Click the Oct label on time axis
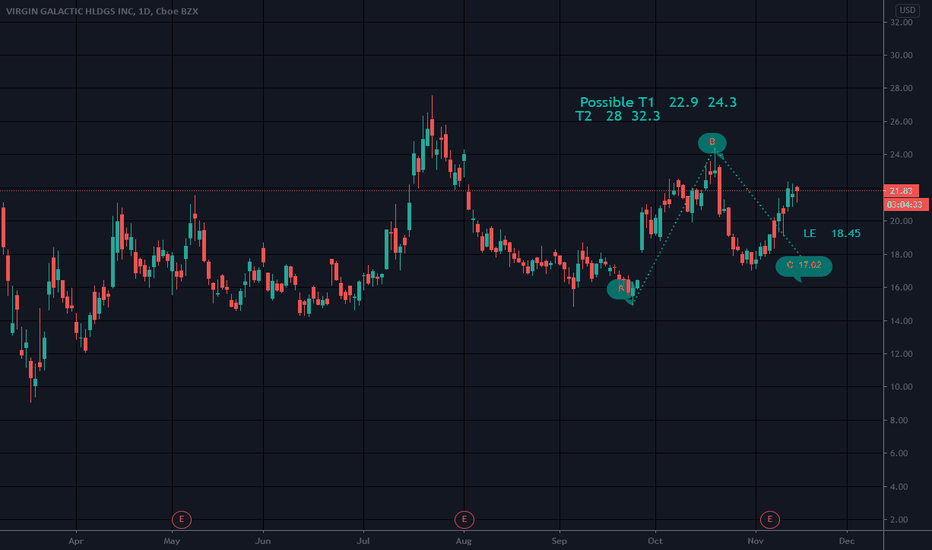 pyautogui.click(x=655, y=541)
